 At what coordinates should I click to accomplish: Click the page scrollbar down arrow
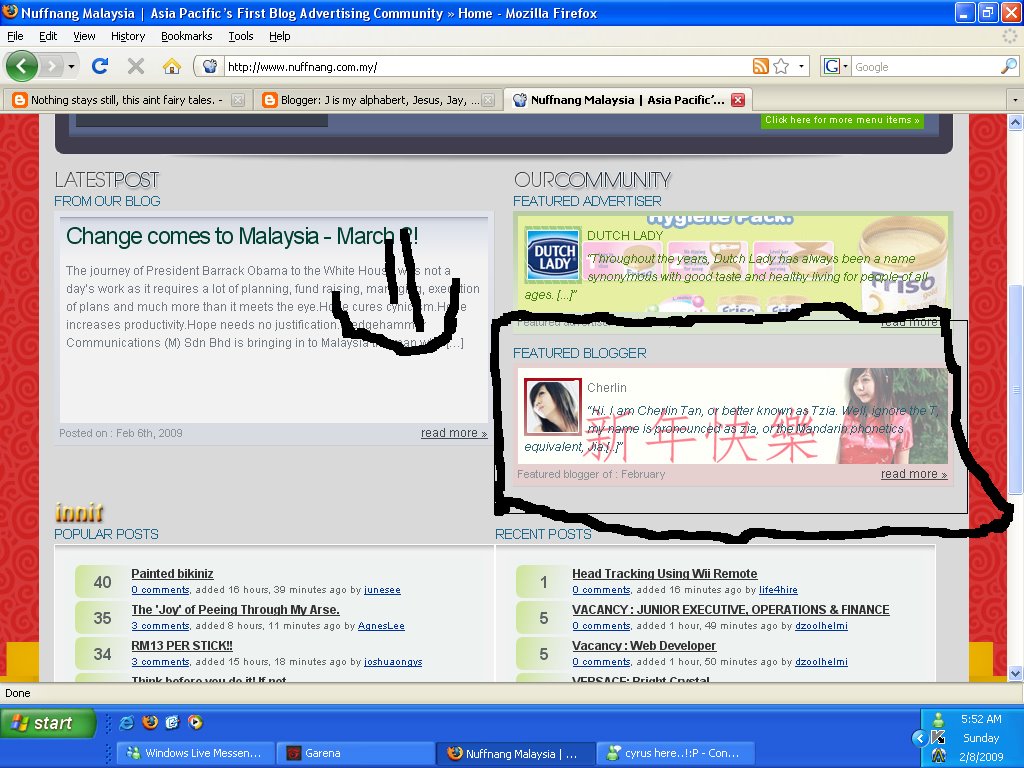pyautogui.click(x=1015, y=673)
